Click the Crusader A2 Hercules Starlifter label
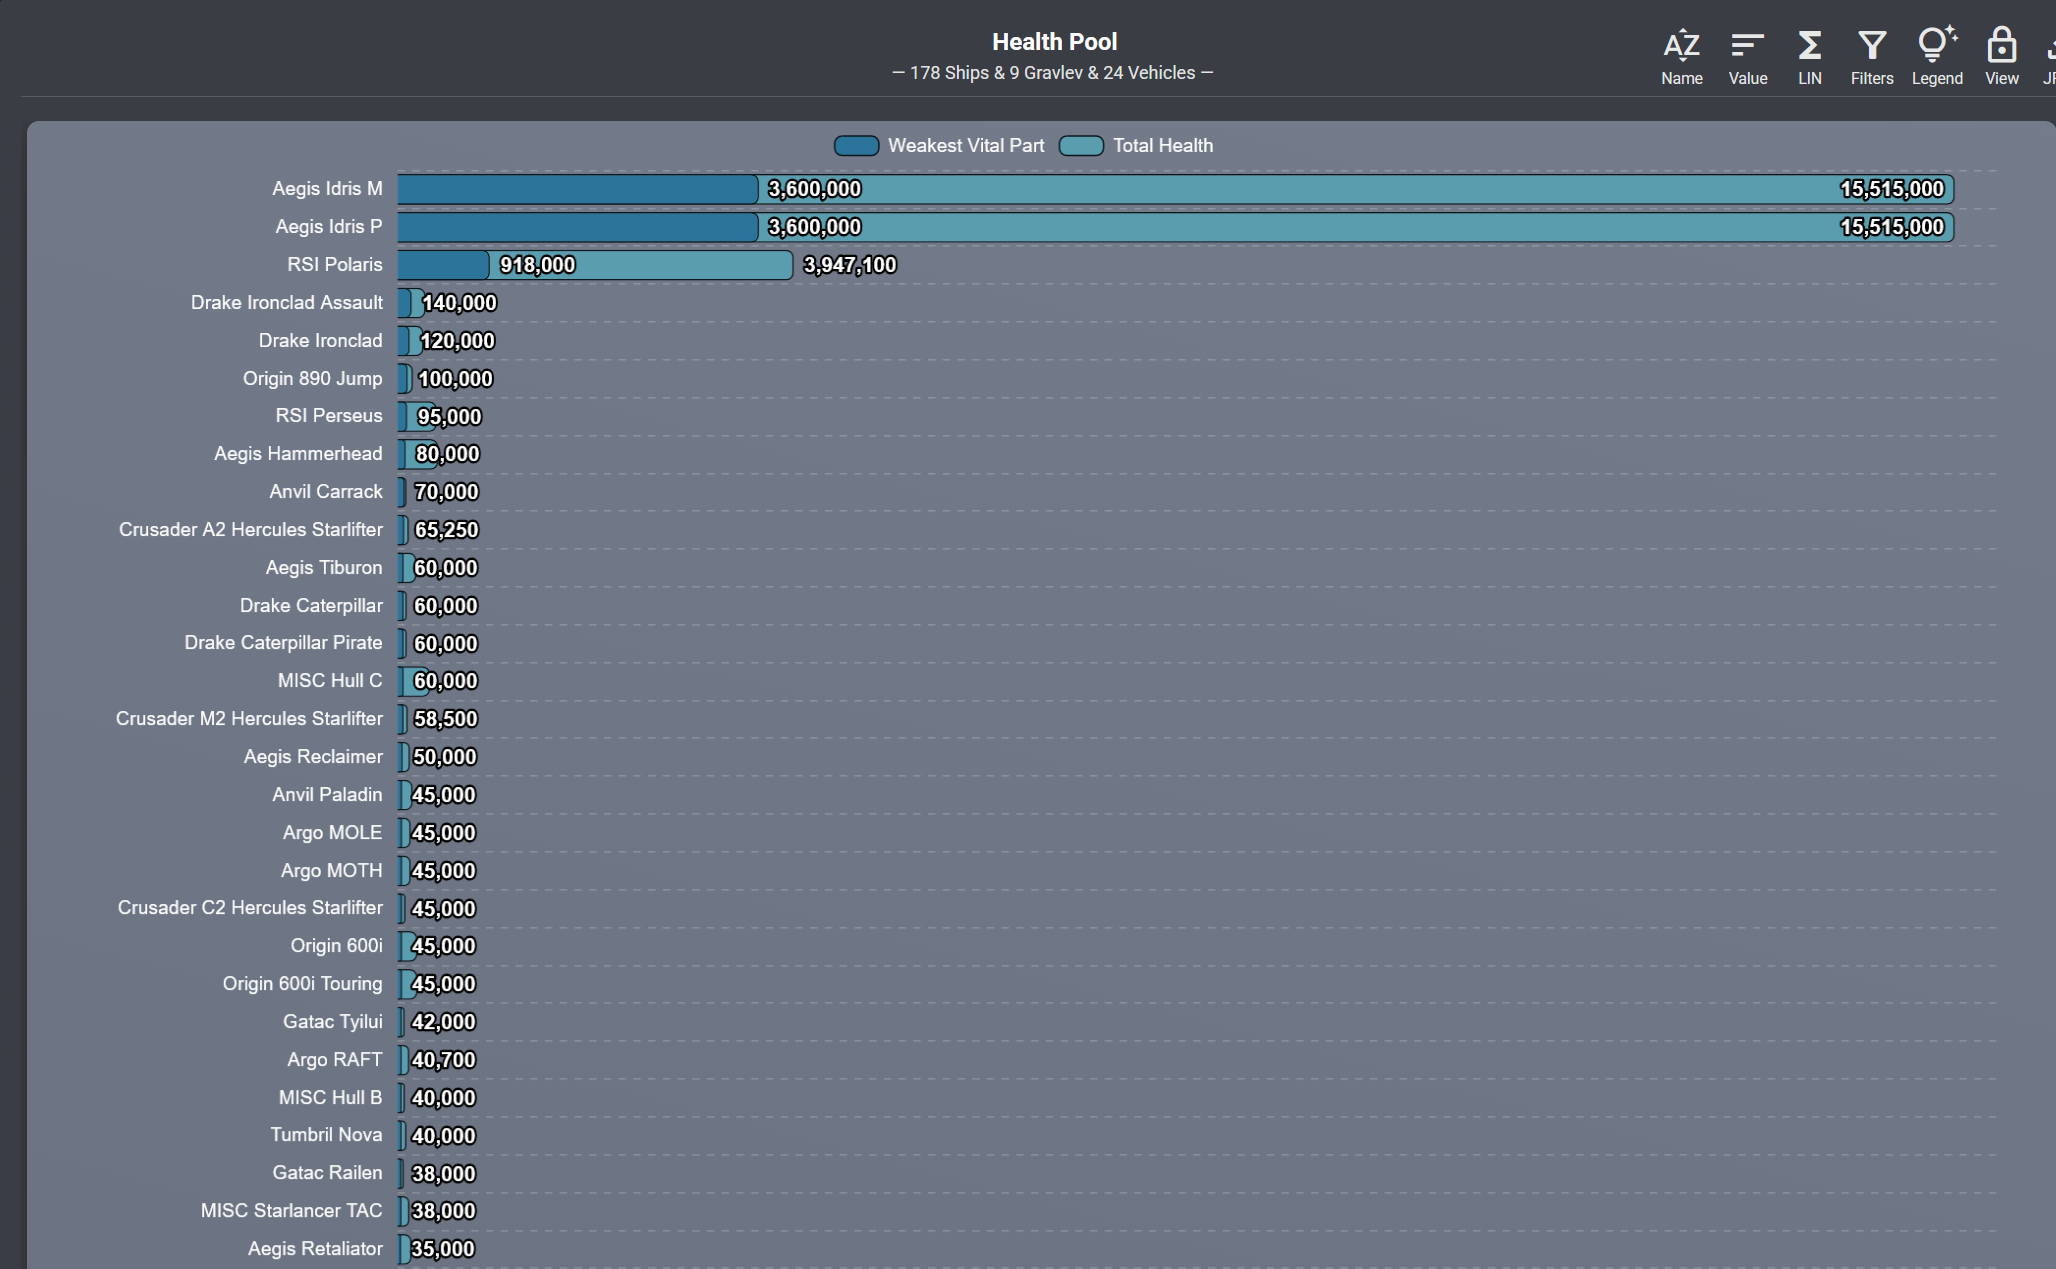 tap(251, 530)
